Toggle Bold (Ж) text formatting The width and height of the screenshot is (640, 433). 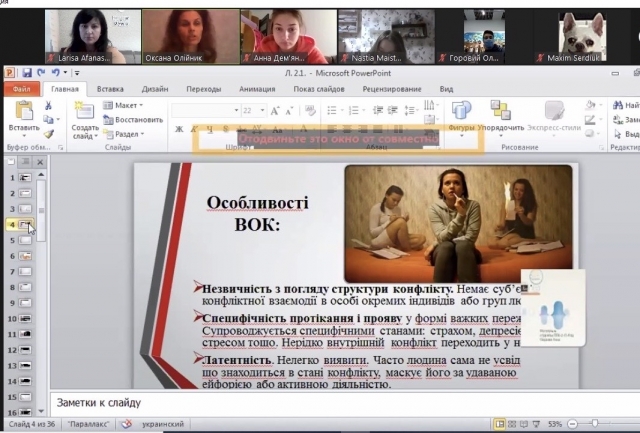[x=179, y=128]
